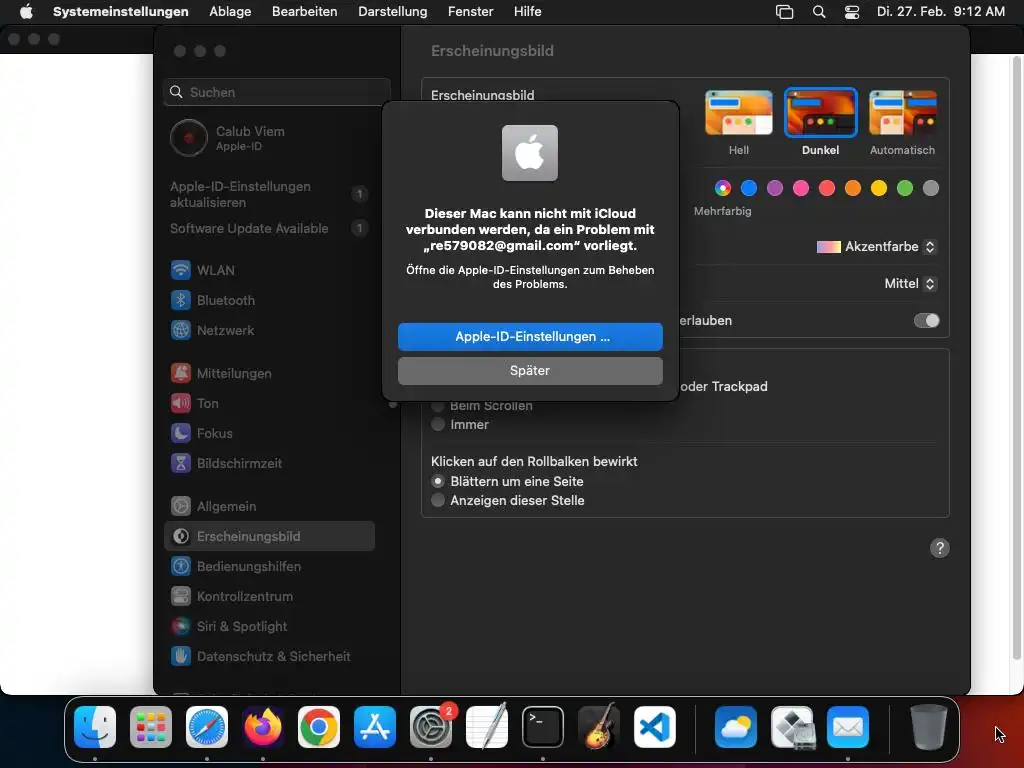Choose the red accent color
1024x768 pixels.
tap(827, 189)
